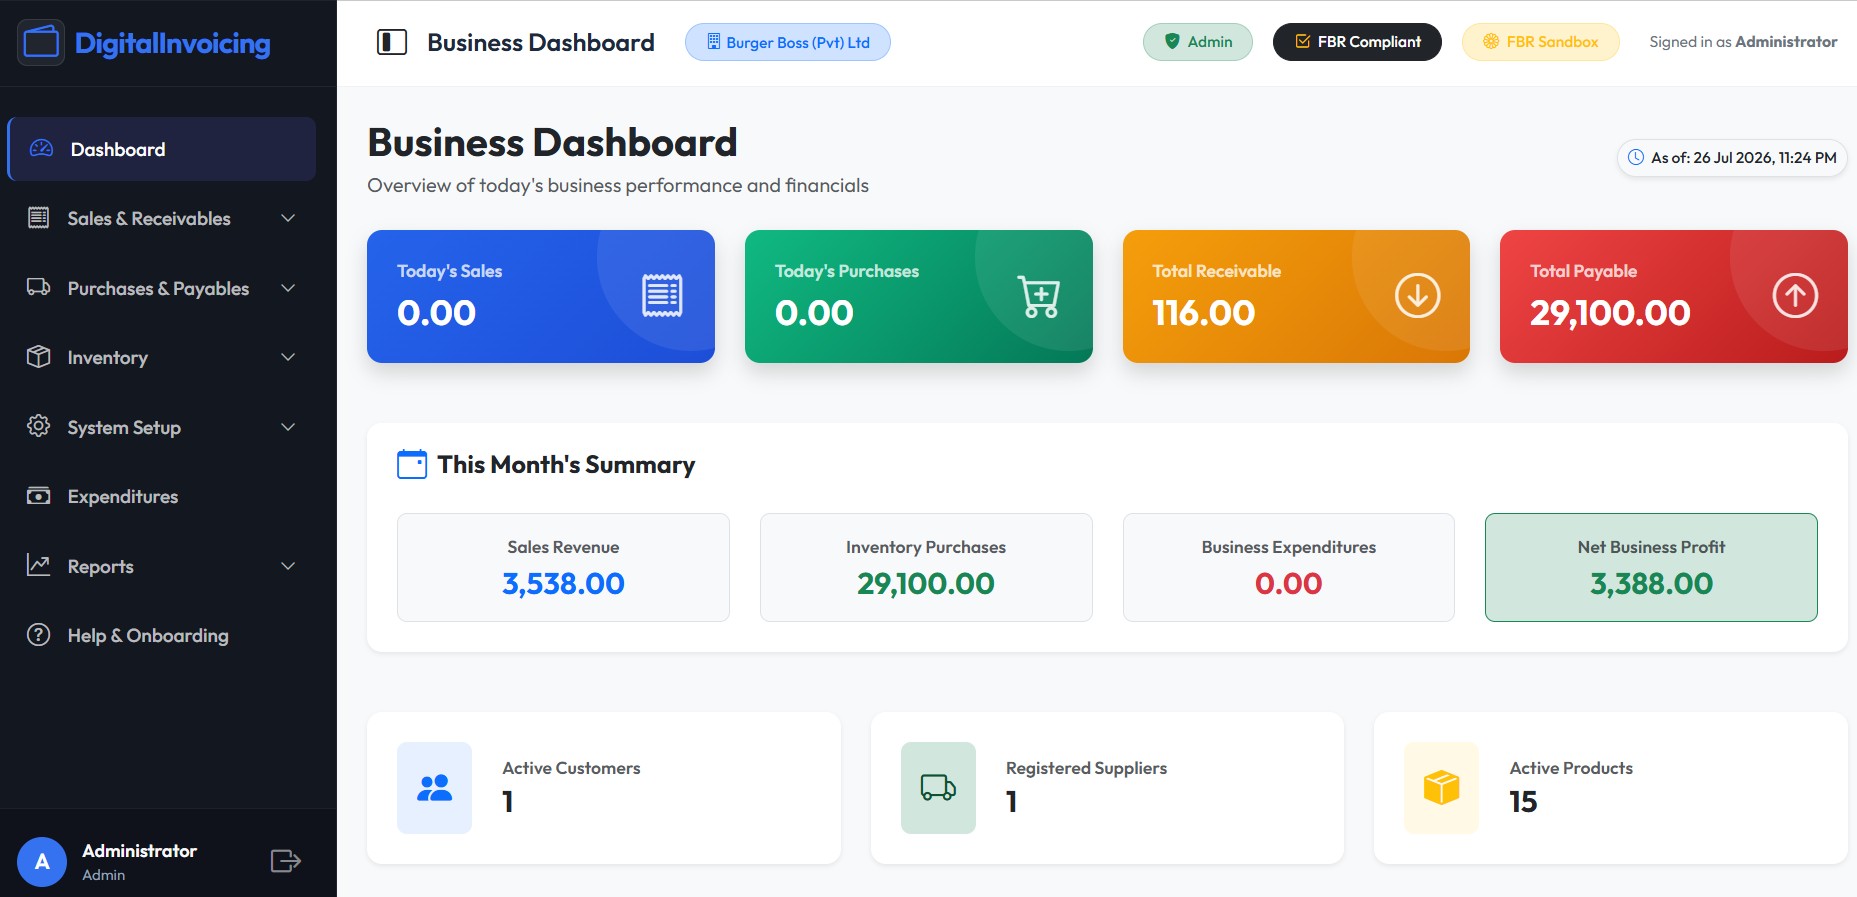The image size is (1857, 897).
Task: Click the receipt icon on Today's Sales card
Action: click(x=662, y=296)
